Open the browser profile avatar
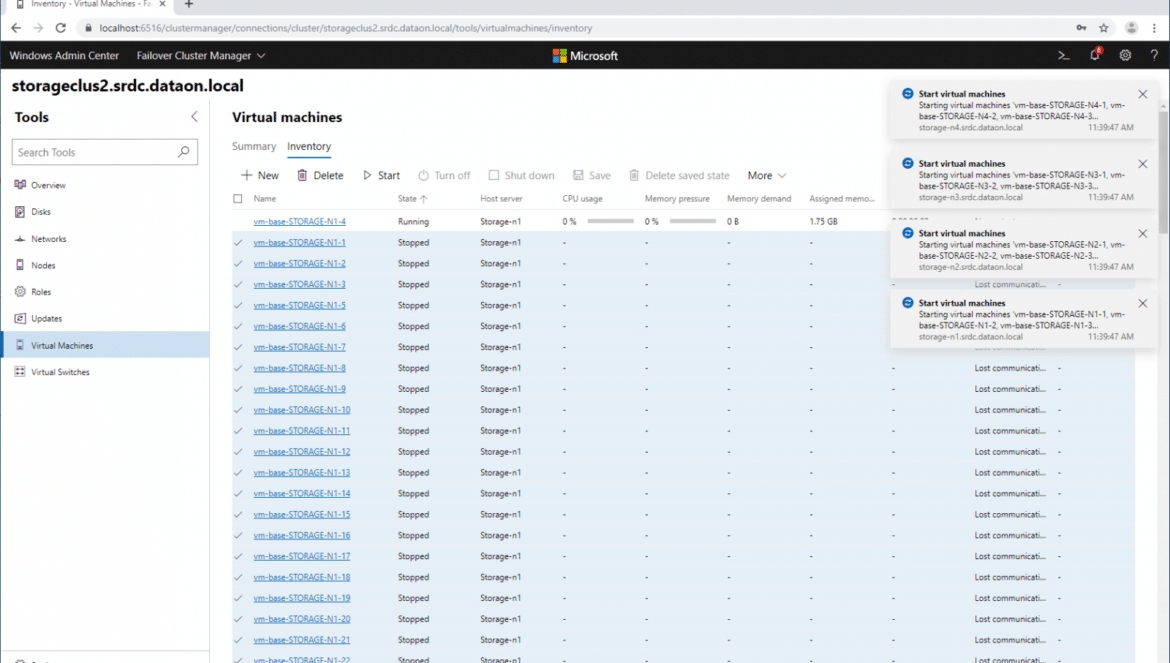 click(1131, 28)
